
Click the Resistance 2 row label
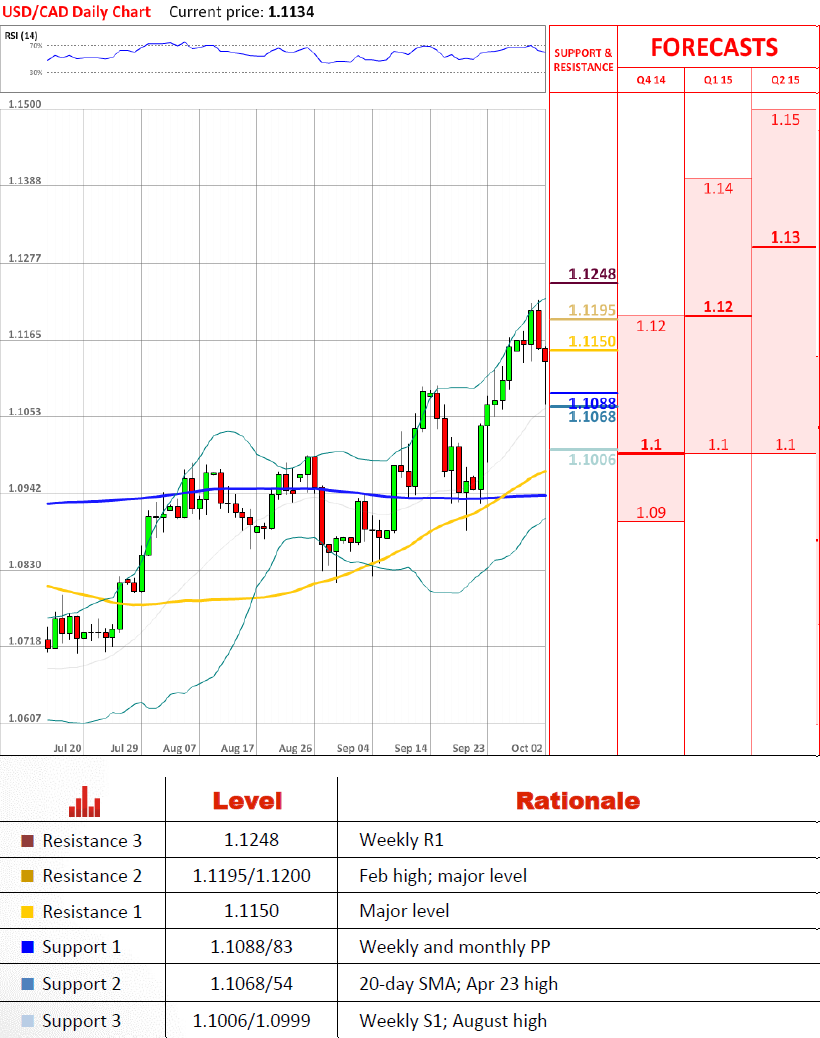92,876
